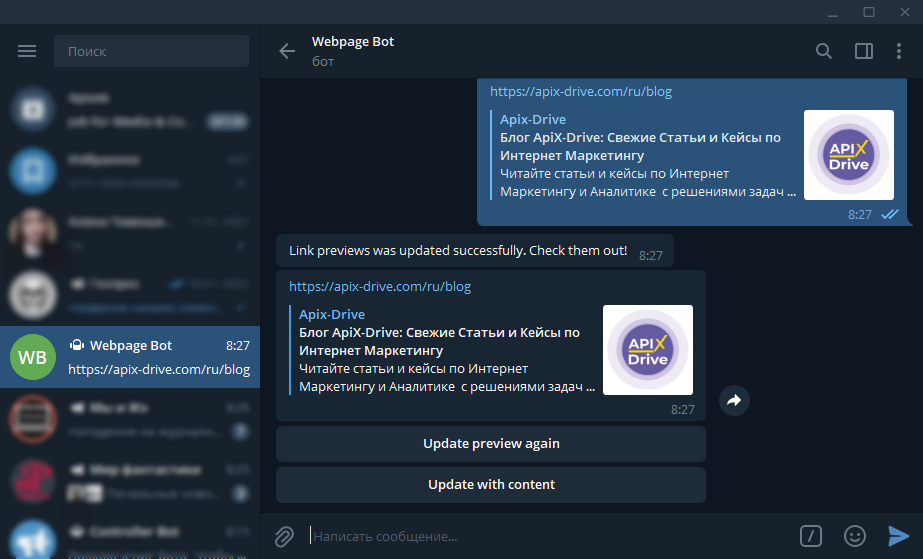The height and width of the screenshot is (559, 923).
Task: Open Apix-Drive logo thumbnail in bot reply
Action: pyautogui.click(x=648, y=350)
